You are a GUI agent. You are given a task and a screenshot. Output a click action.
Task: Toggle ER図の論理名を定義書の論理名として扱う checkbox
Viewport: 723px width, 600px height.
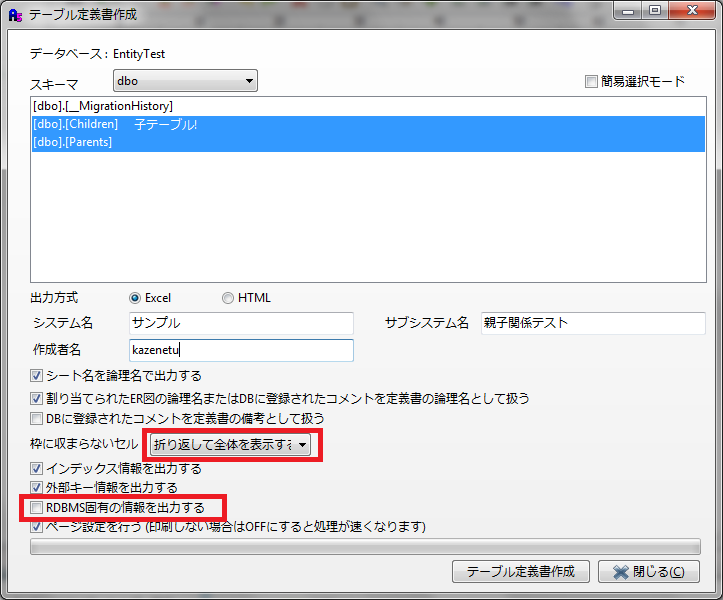(x=36, y=398)
